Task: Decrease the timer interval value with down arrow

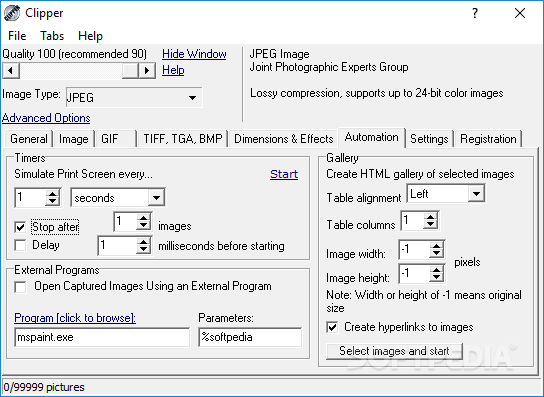Action: tap(52, 202)
